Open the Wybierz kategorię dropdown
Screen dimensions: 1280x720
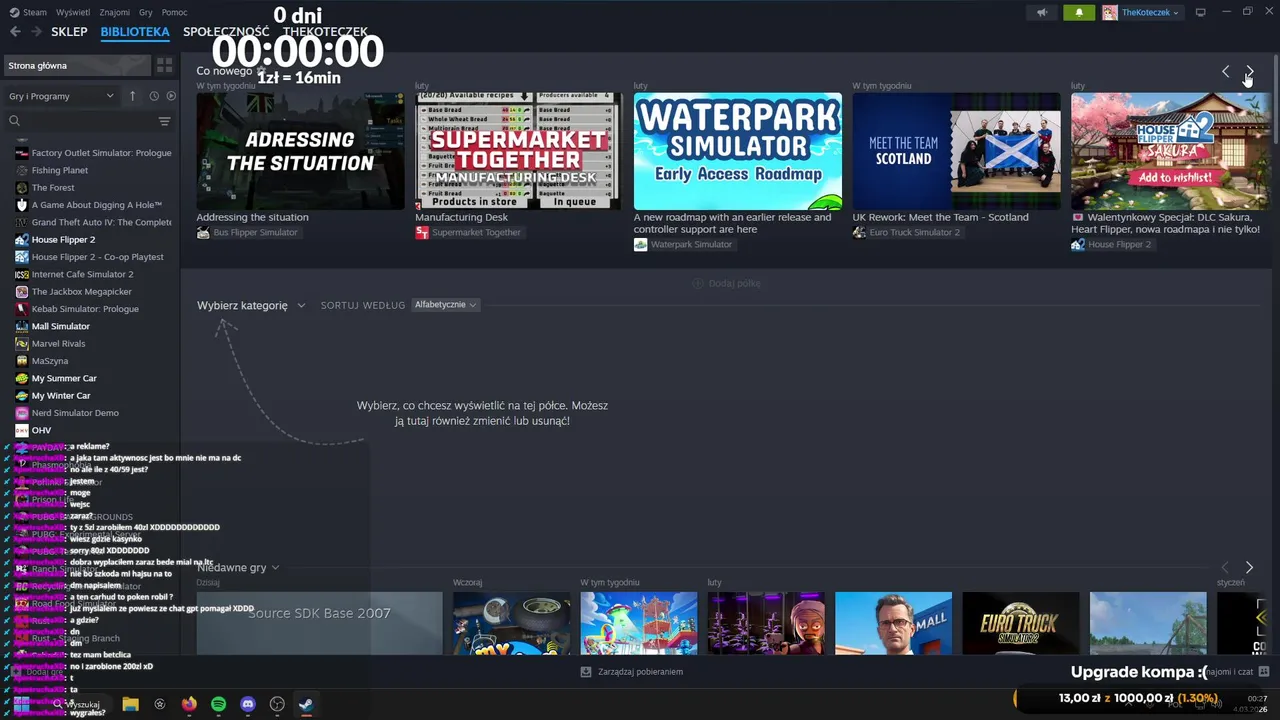(251, 305)
